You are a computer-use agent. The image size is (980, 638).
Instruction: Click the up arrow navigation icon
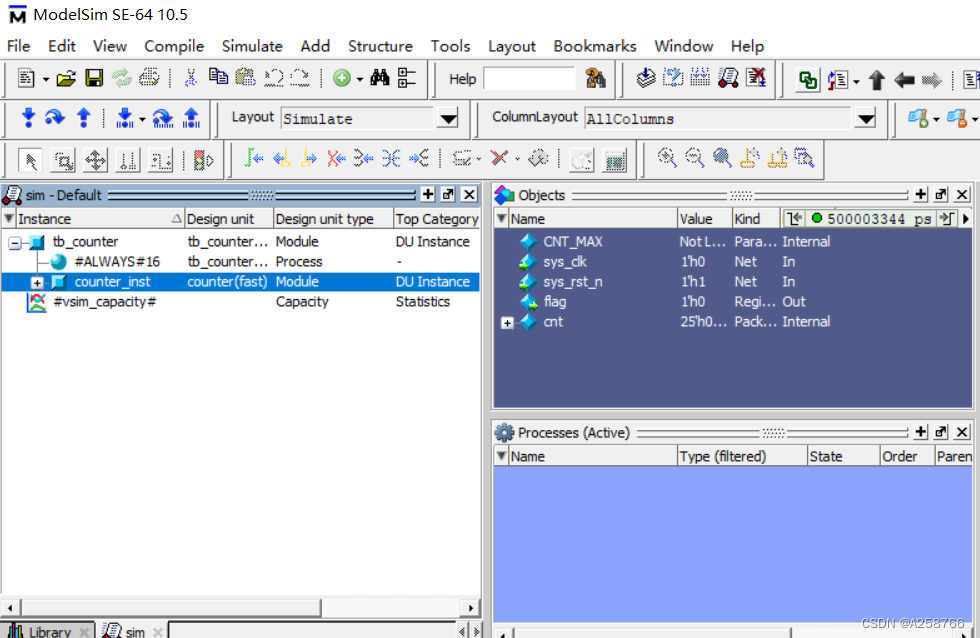click(x=877, y=80)
